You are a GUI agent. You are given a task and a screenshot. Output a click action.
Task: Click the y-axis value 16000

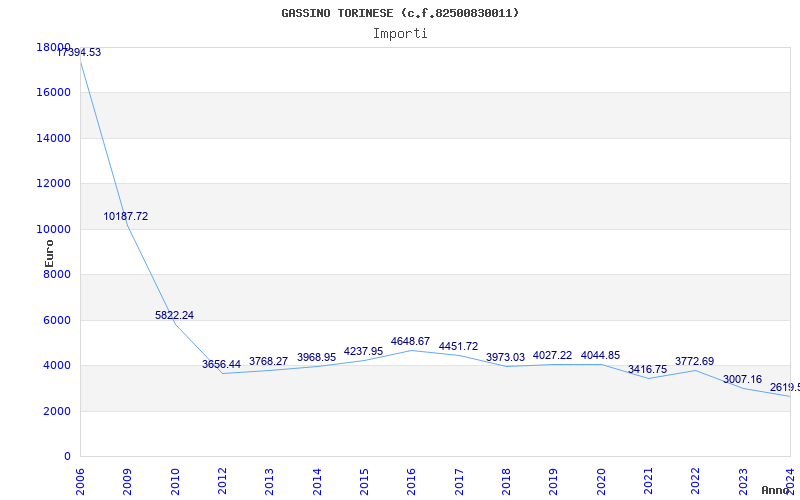(53, 92)
